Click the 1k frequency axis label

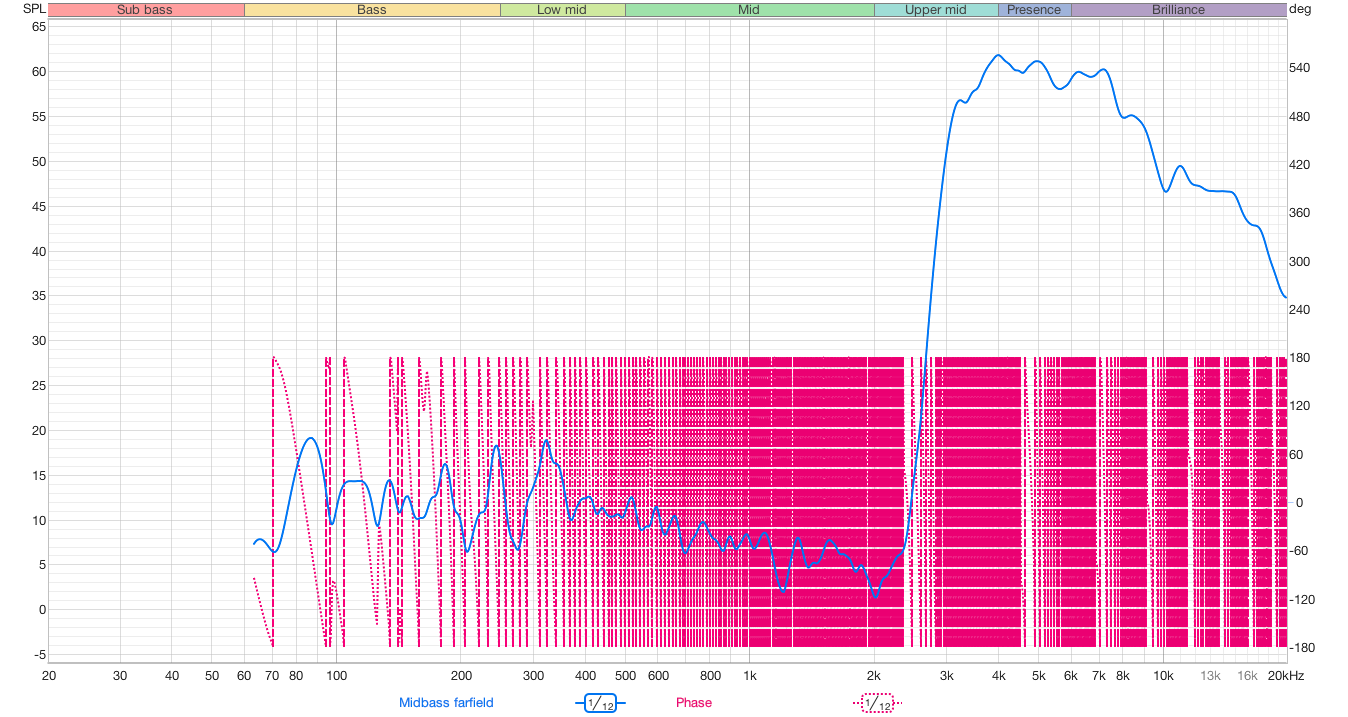click(x=749, y=676)
